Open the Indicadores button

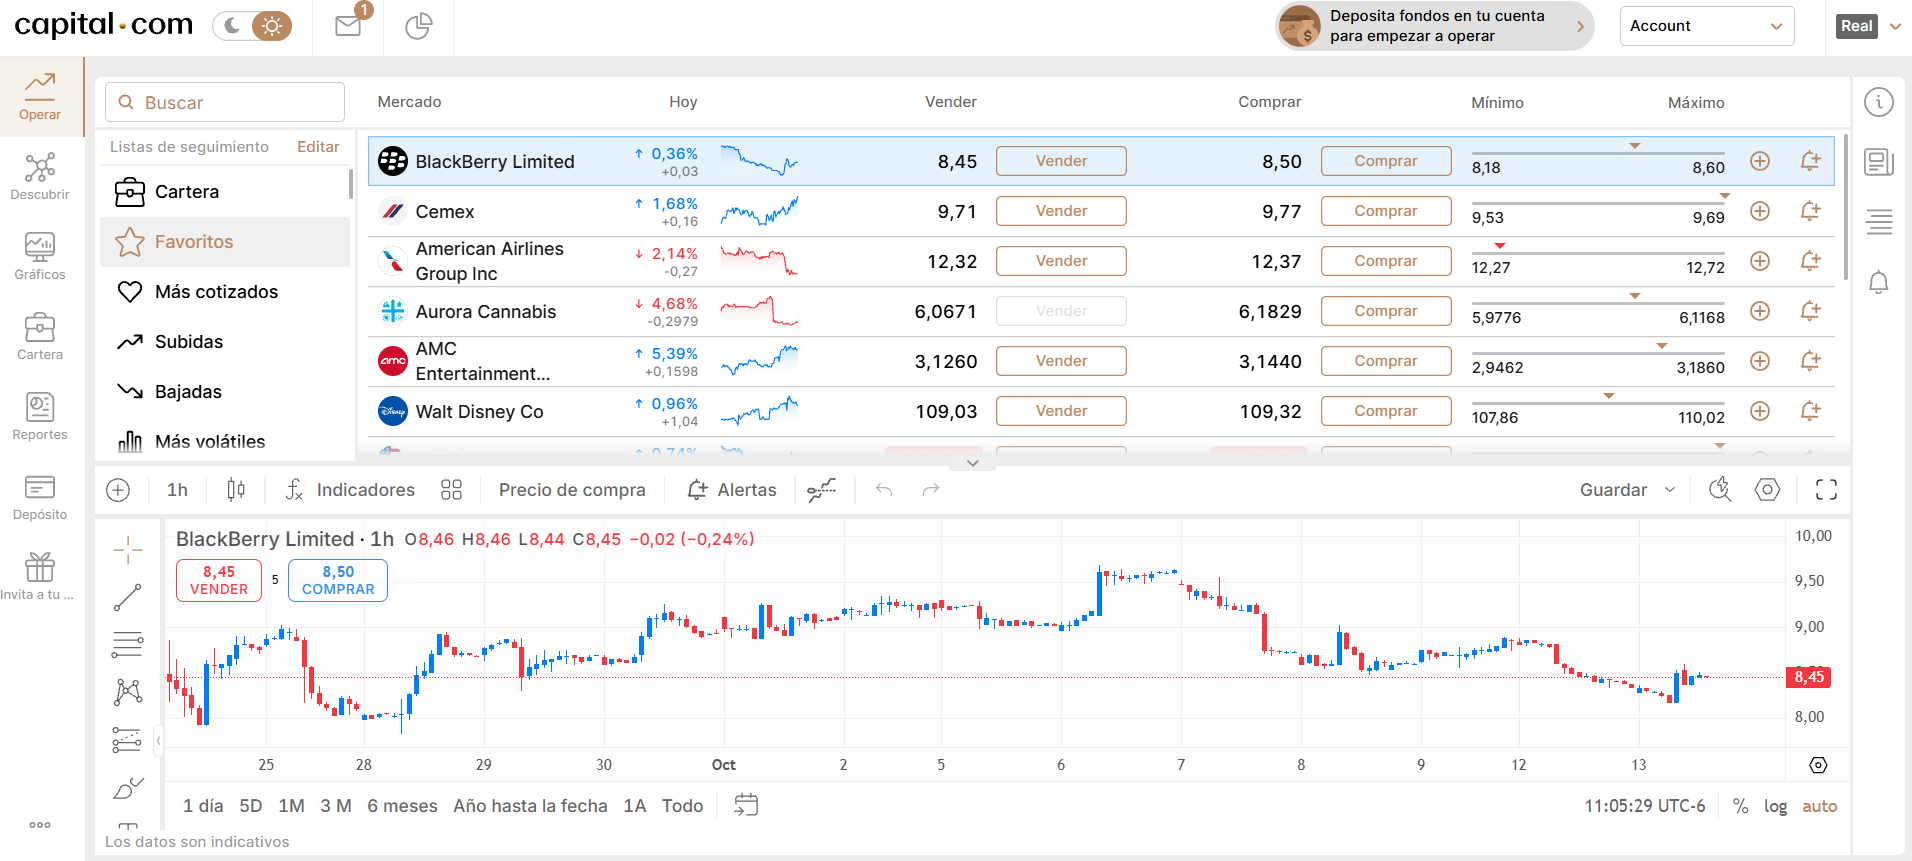350,489
